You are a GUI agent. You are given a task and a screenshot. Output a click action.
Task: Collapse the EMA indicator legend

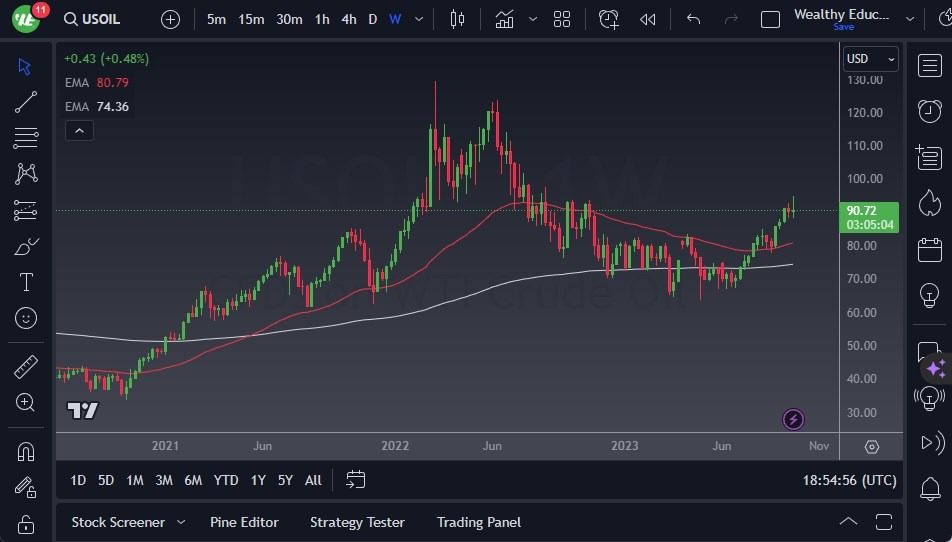click(x=78, y=130)
